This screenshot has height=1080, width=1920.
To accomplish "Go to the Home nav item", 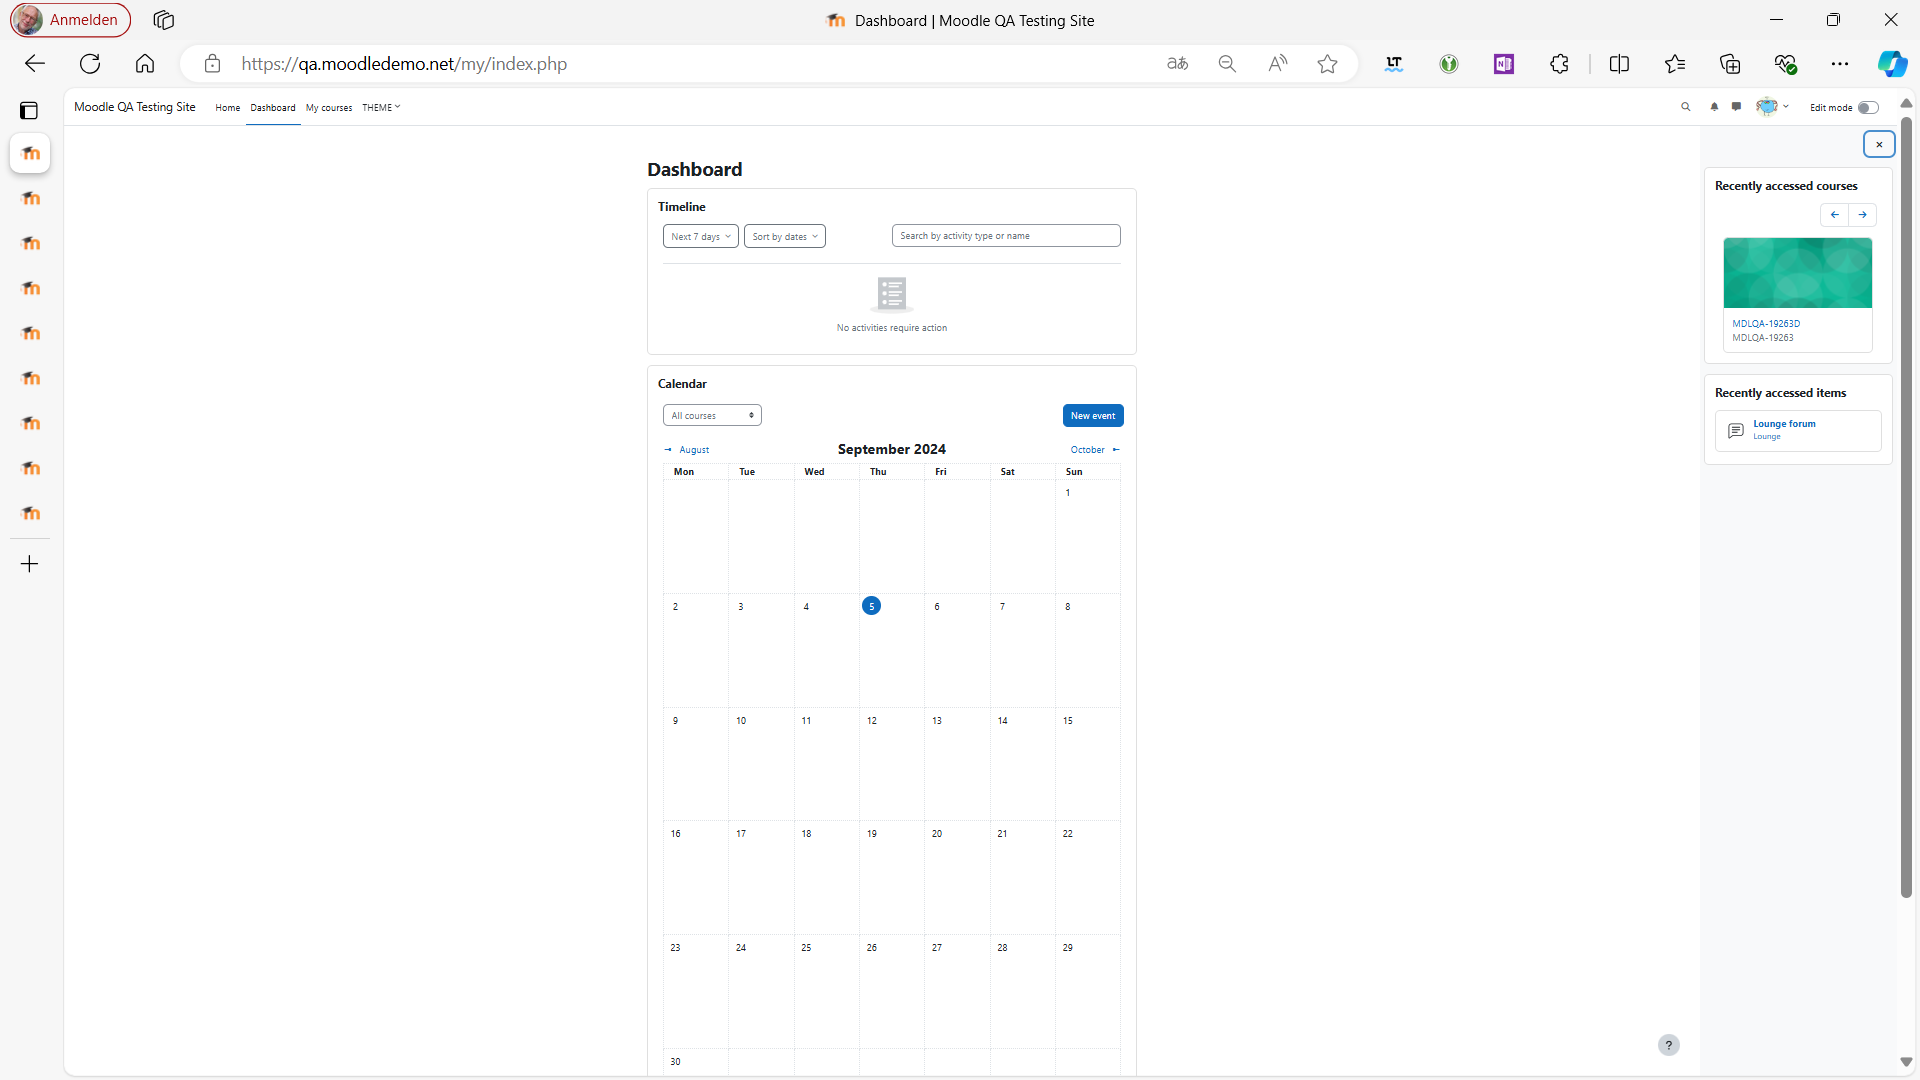I will click(x=227, y=108).
